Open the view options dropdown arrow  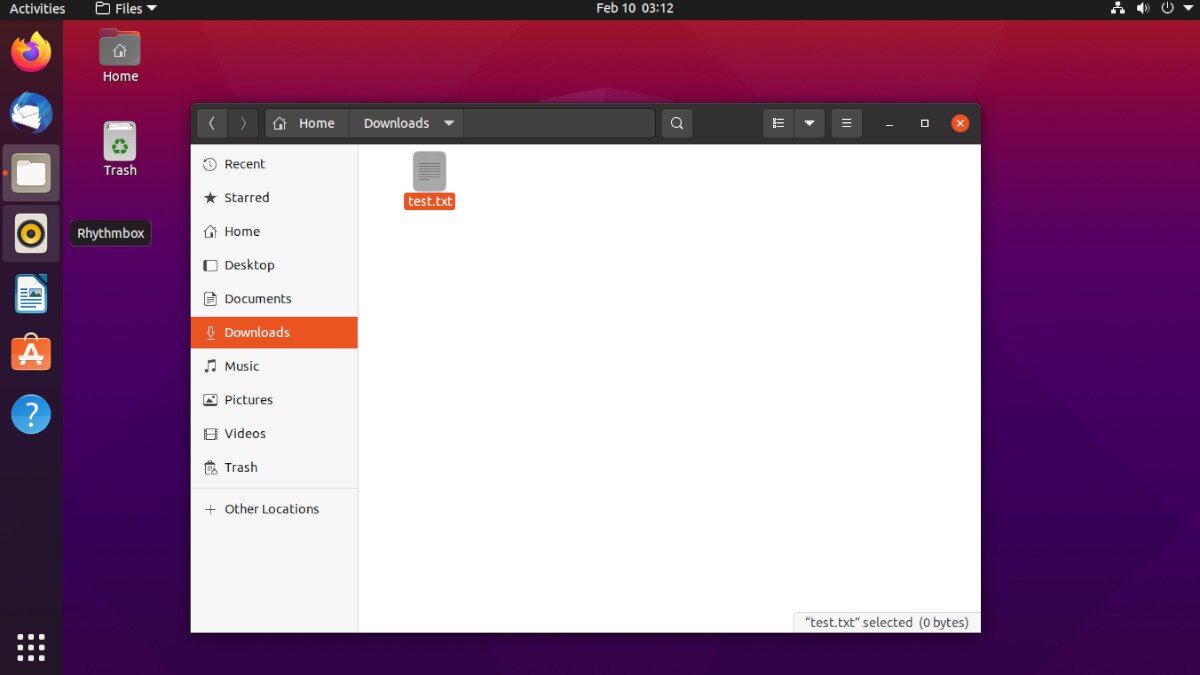click(x=809, y=123)
